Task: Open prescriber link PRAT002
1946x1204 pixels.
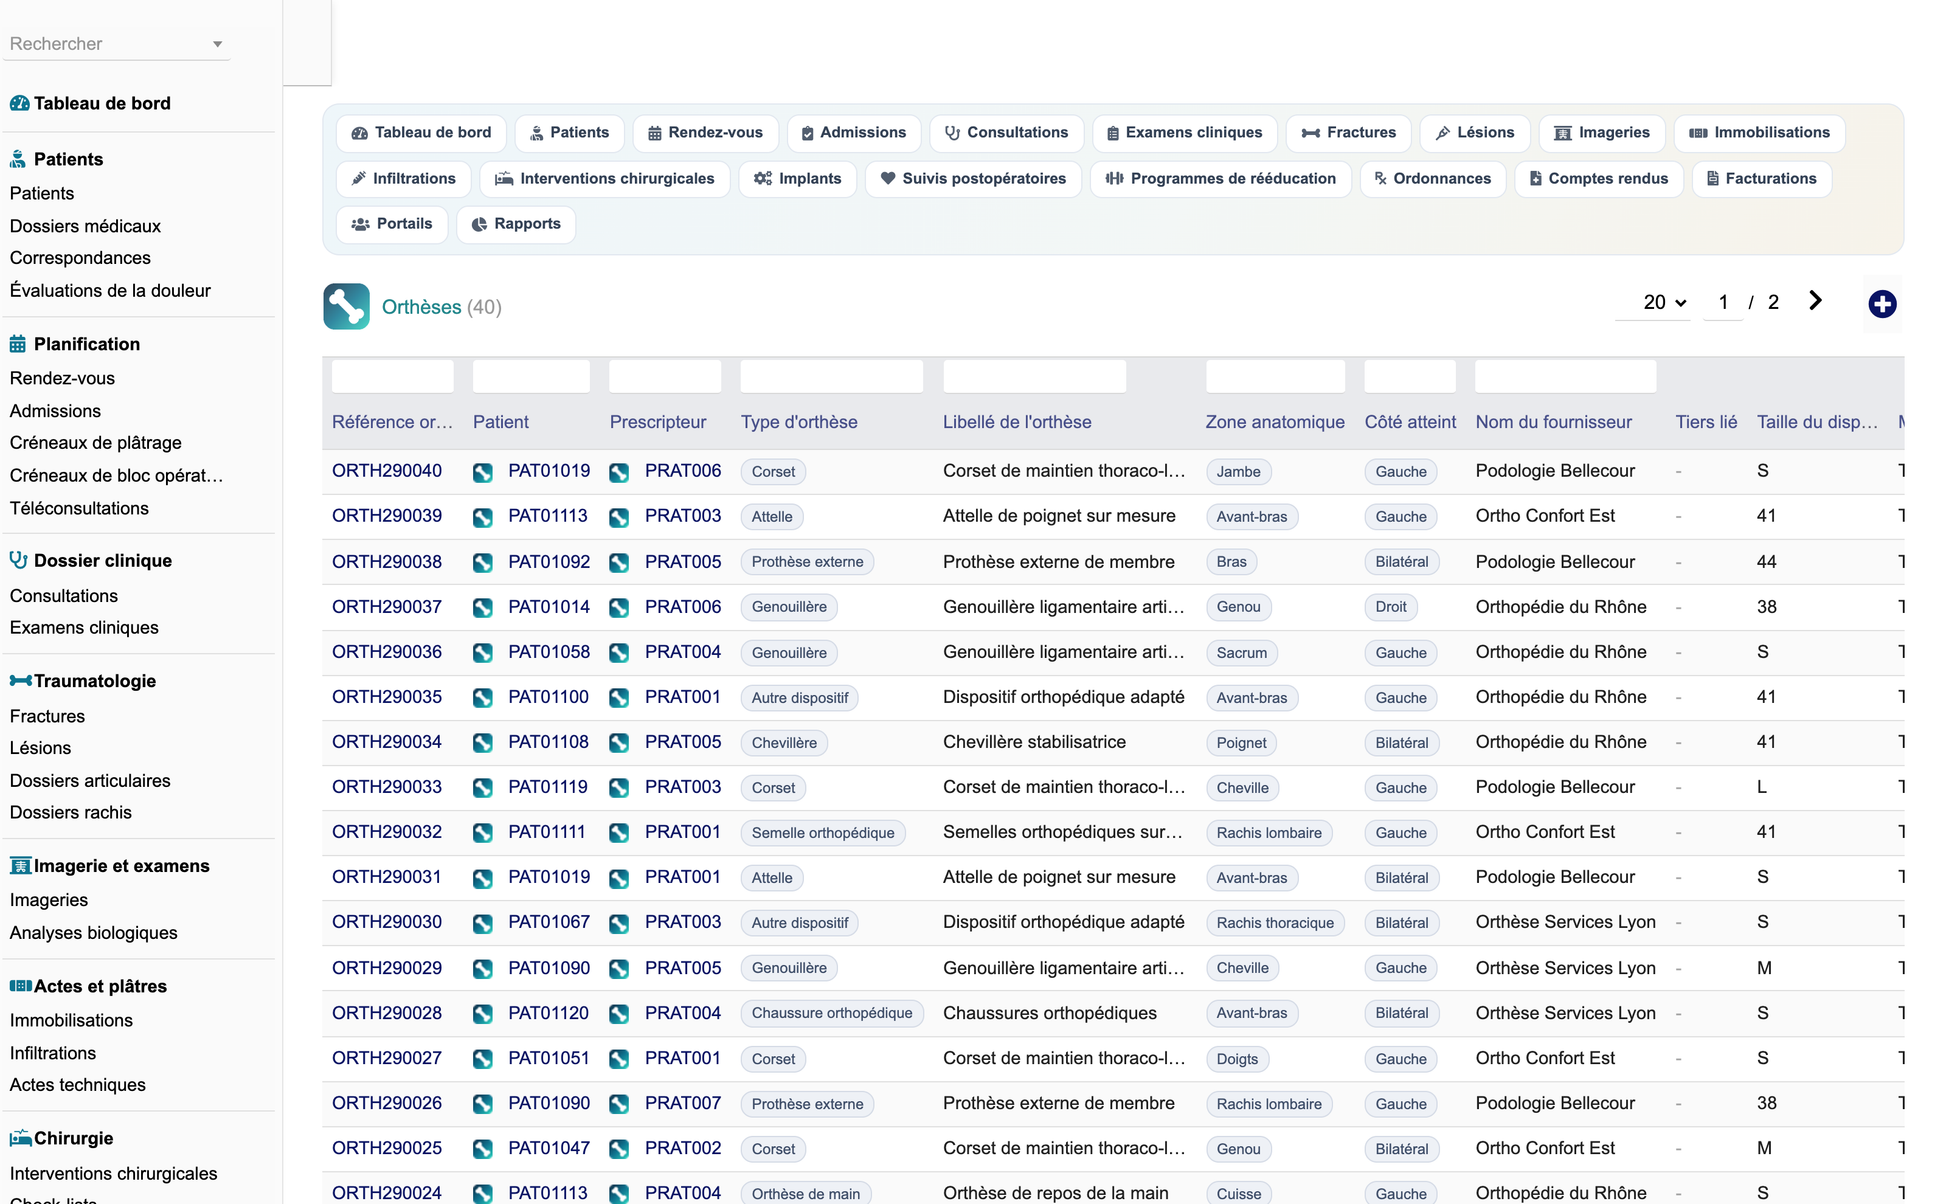Action: 683,1148
